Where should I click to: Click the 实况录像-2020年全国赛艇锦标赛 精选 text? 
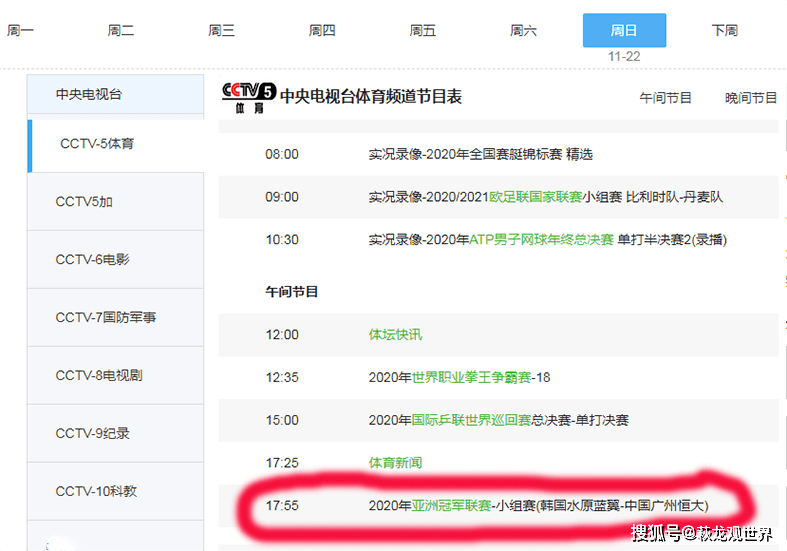480,154
